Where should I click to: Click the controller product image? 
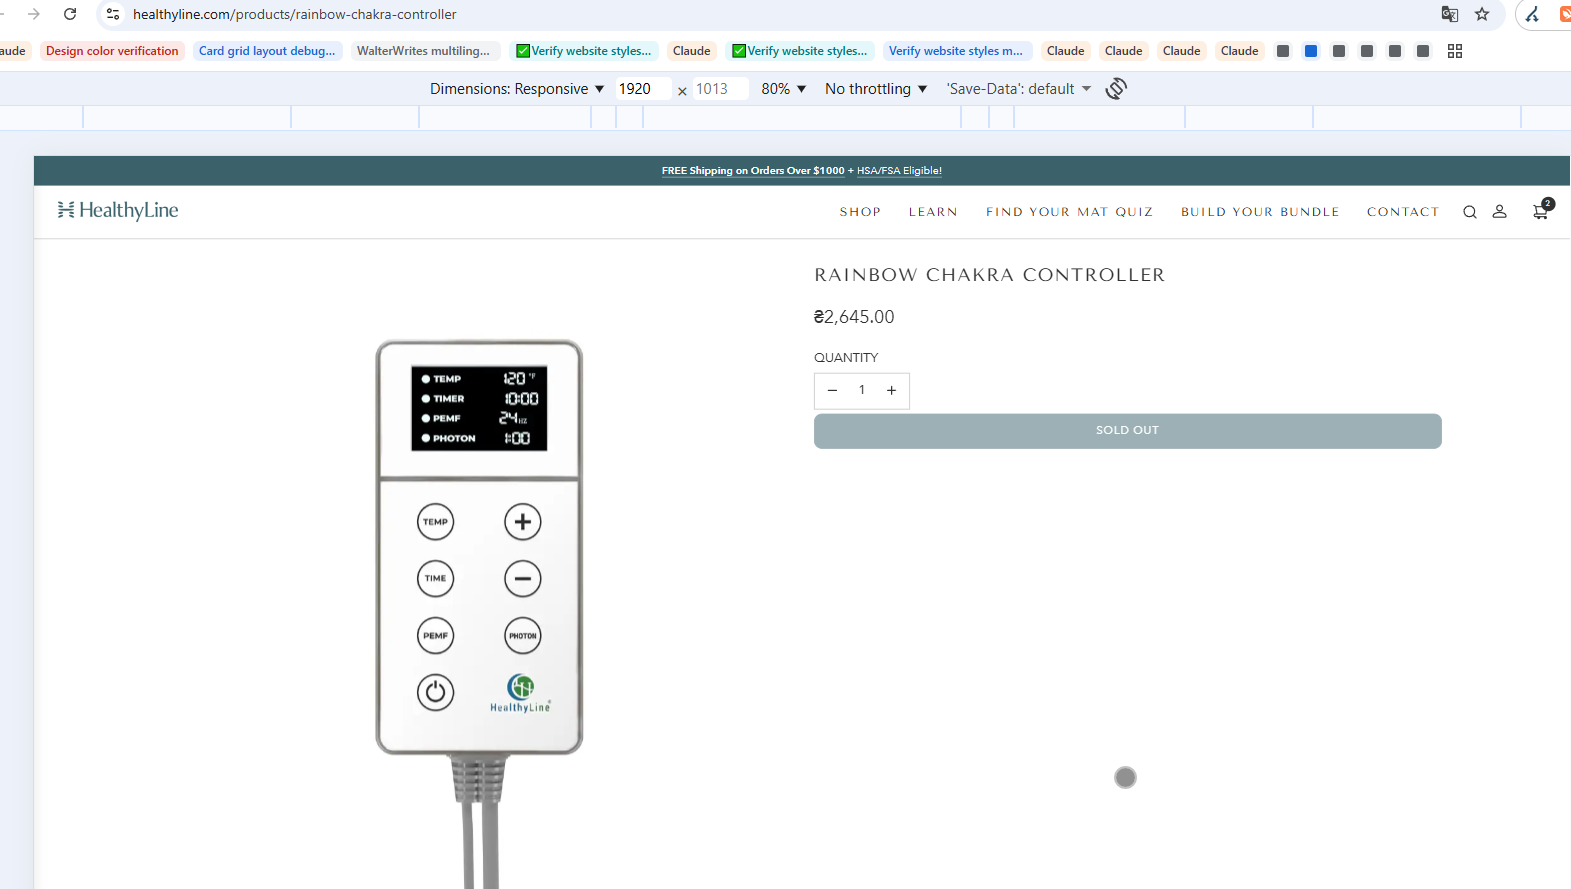pos(479,612)
